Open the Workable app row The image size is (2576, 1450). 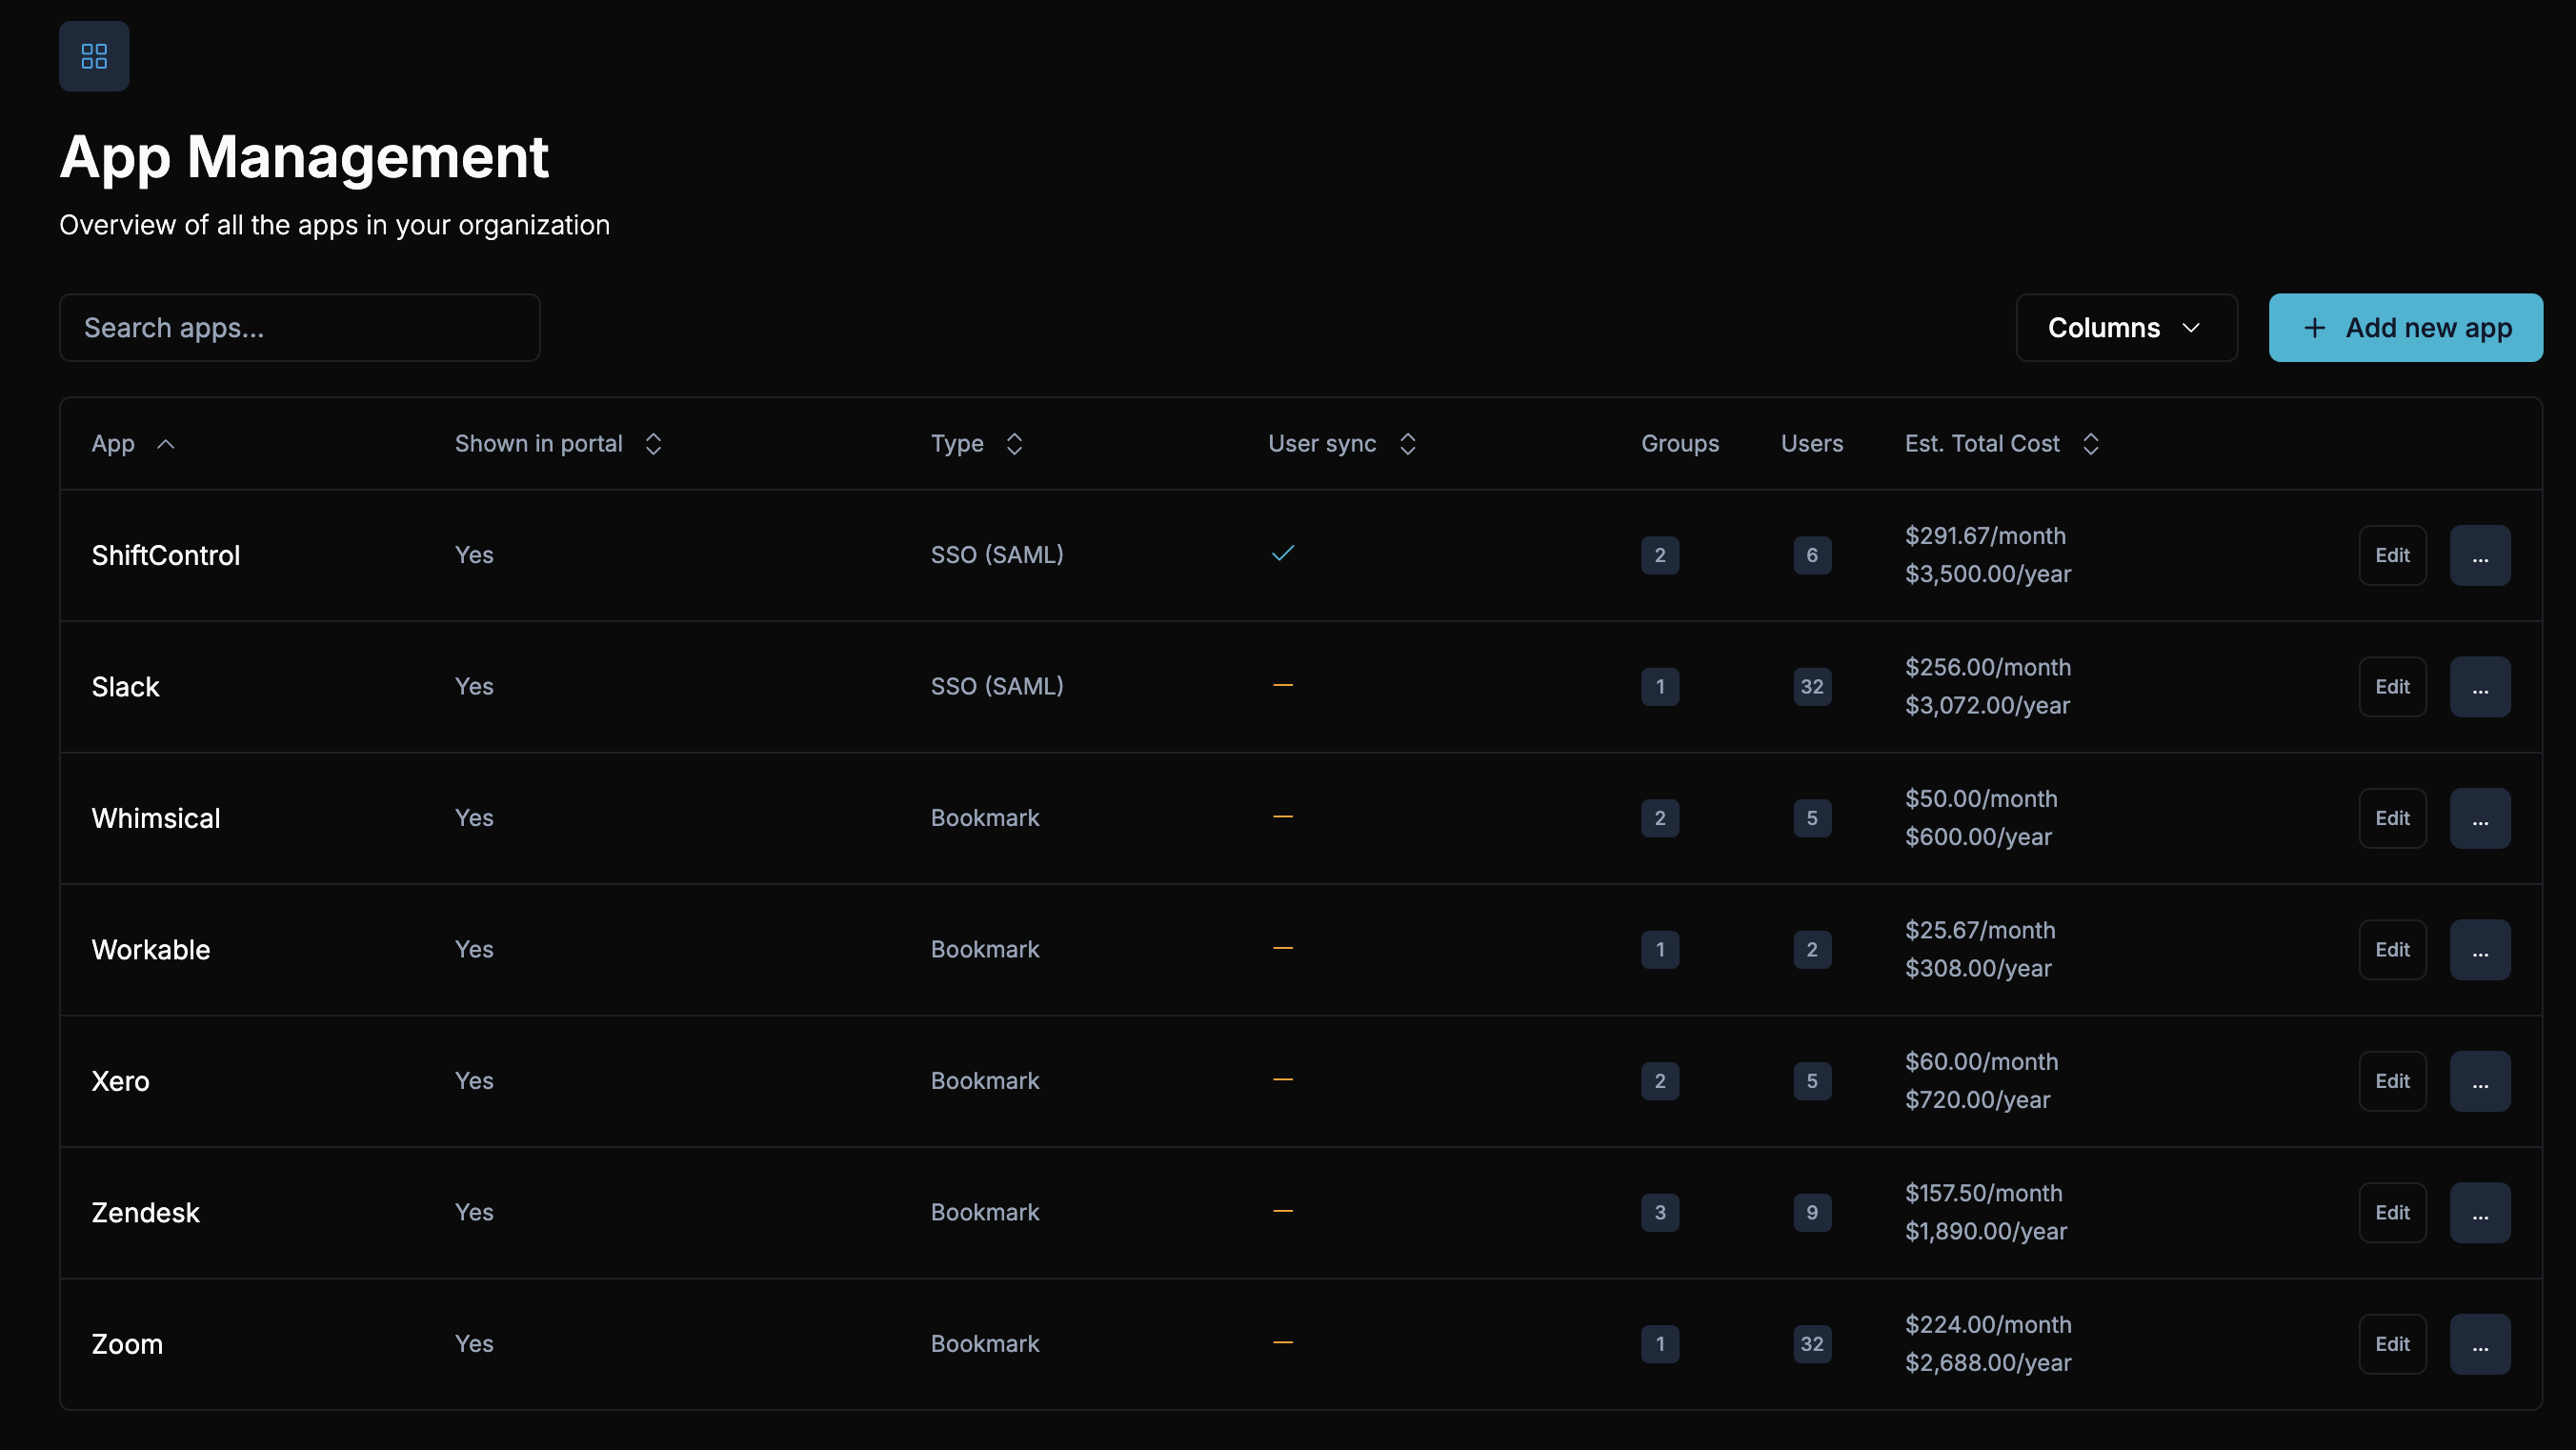click(x=151, y=950)
